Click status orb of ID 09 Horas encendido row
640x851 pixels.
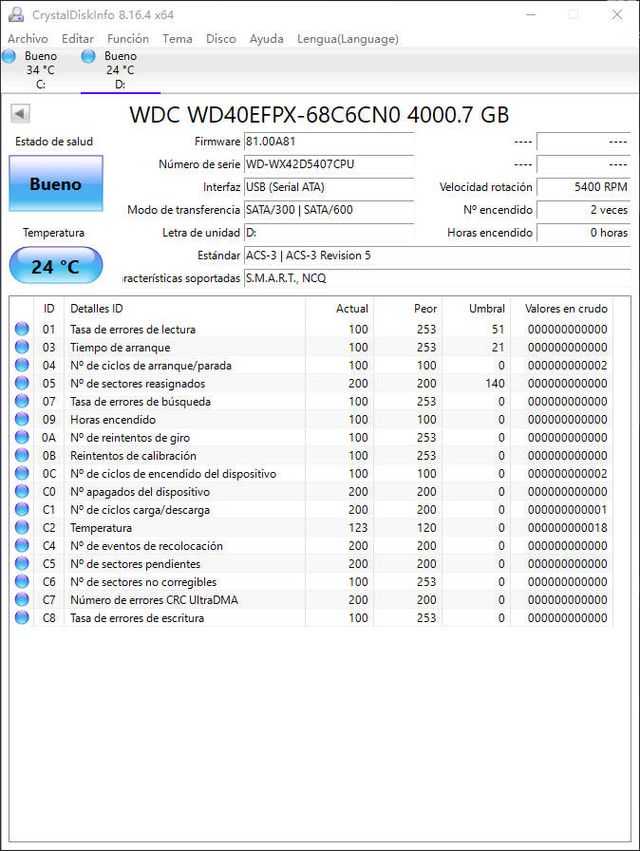coord(22,419)
